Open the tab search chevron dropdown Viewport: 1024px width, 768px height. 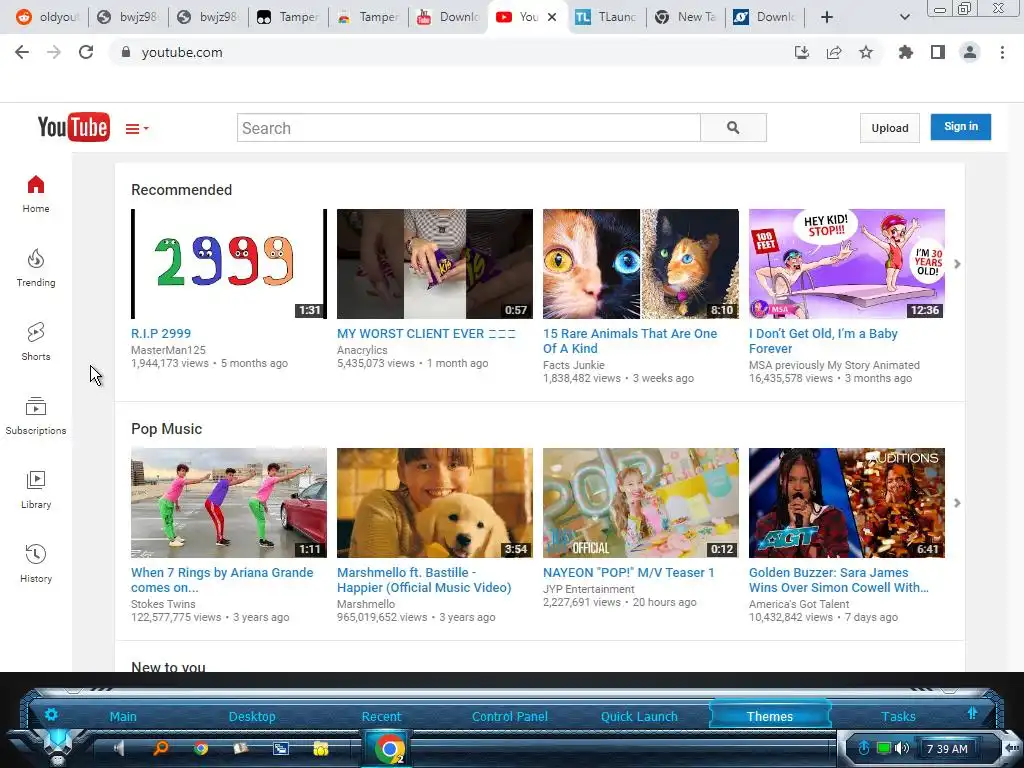[x=904, y=18]
